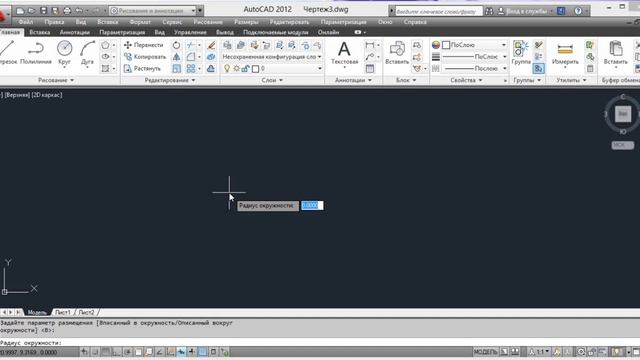The image size is (640, 360).
Task: Click the rectangular array tool icon
Action: tap(191, 69)
